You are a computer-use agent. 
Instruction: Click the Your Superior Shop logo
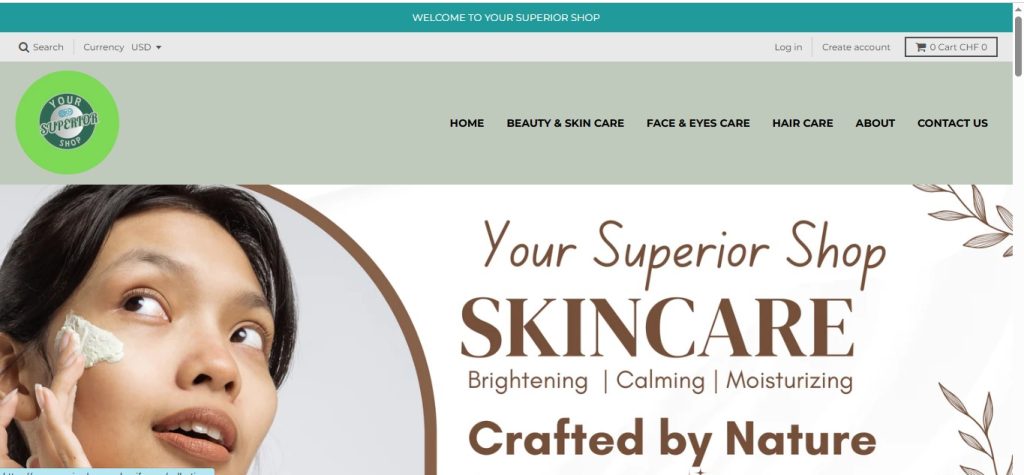tap(67, 122)
